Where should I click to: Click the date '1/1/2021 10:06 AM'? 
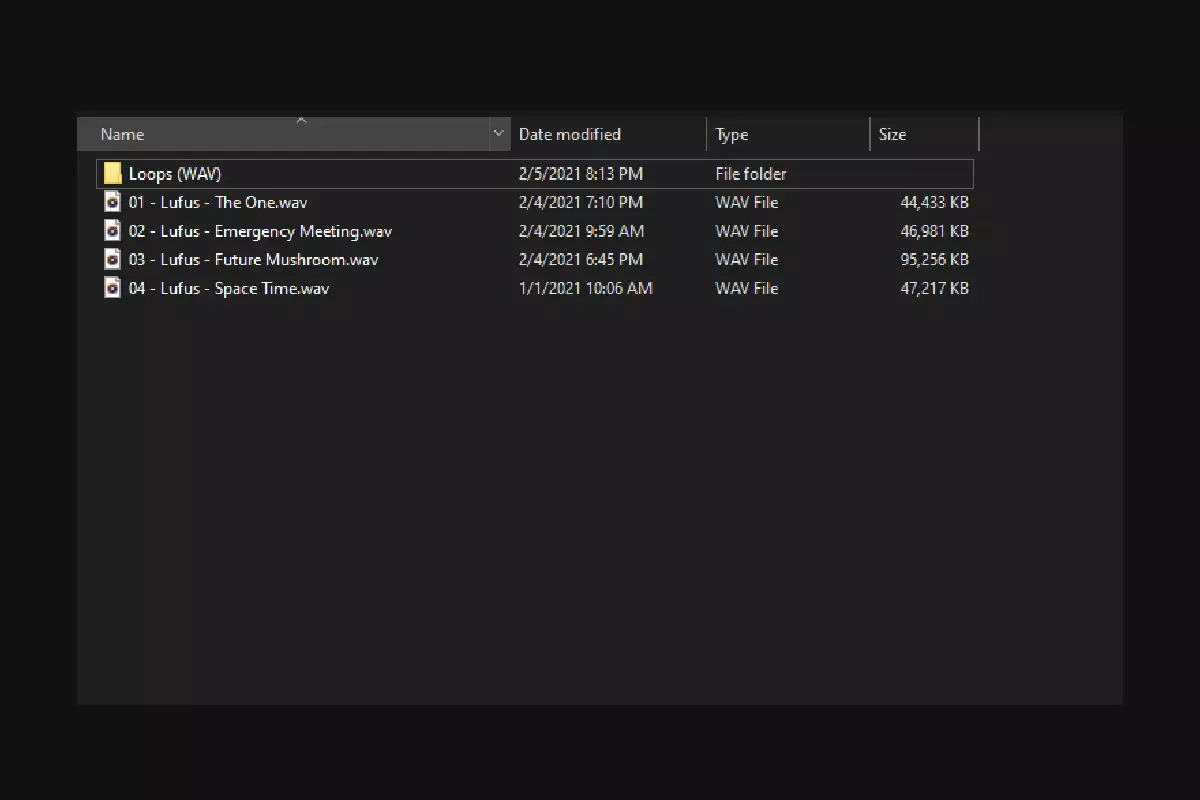[x=585, y=288]
